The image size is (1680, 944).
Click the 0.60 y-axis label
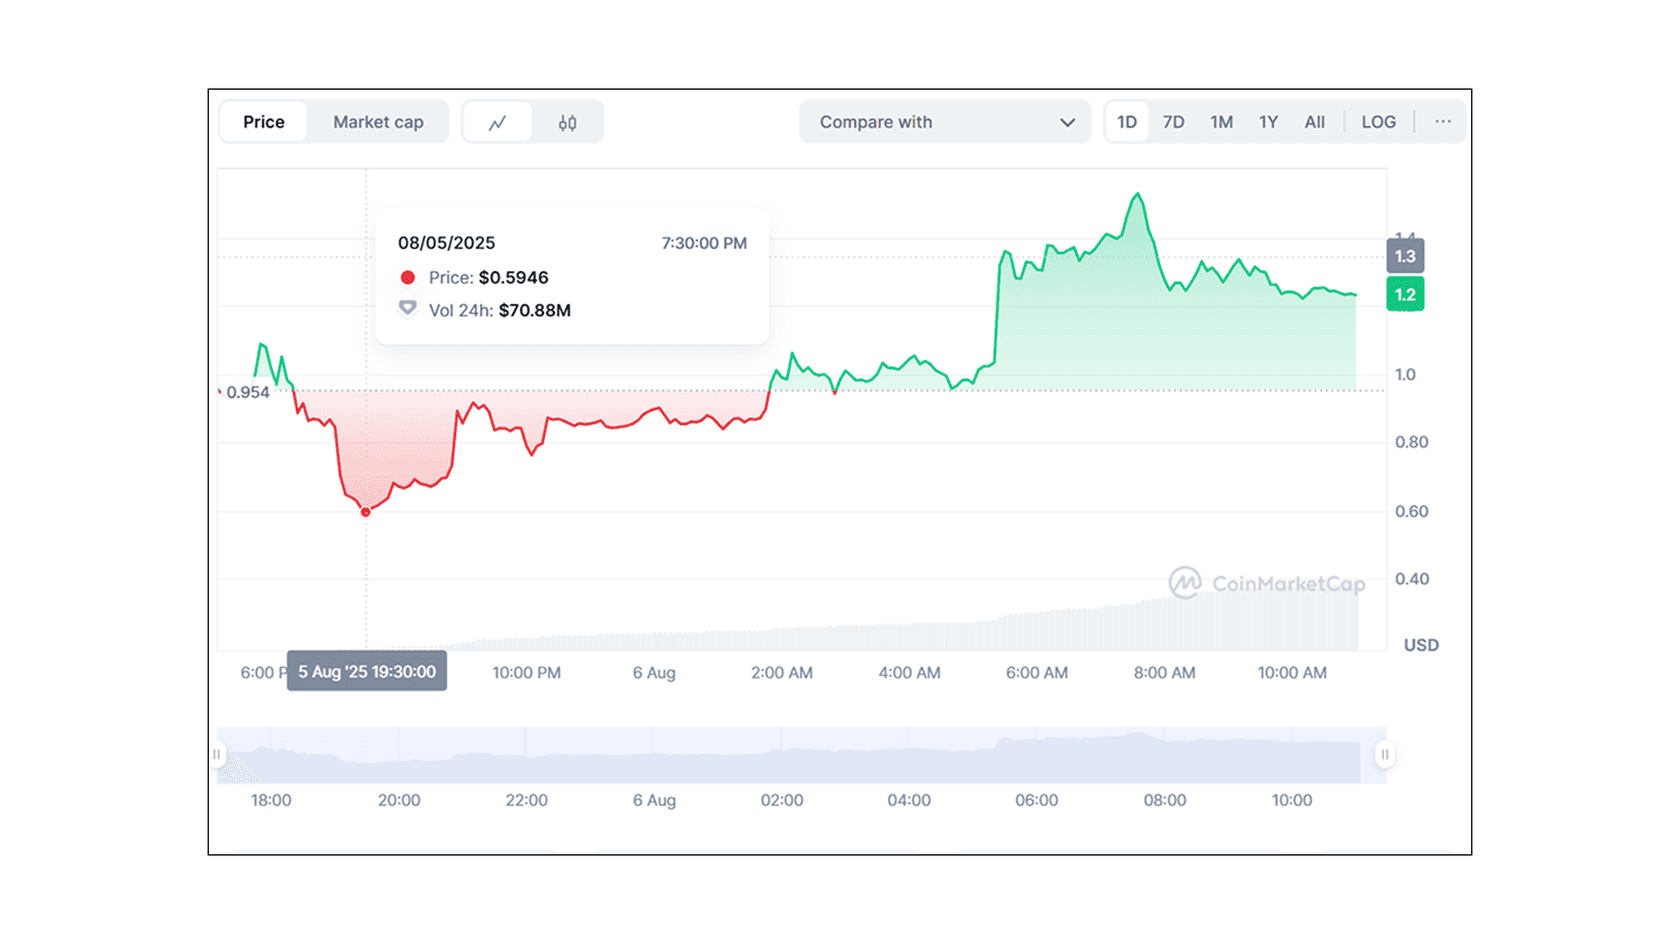coord(1411,511)
